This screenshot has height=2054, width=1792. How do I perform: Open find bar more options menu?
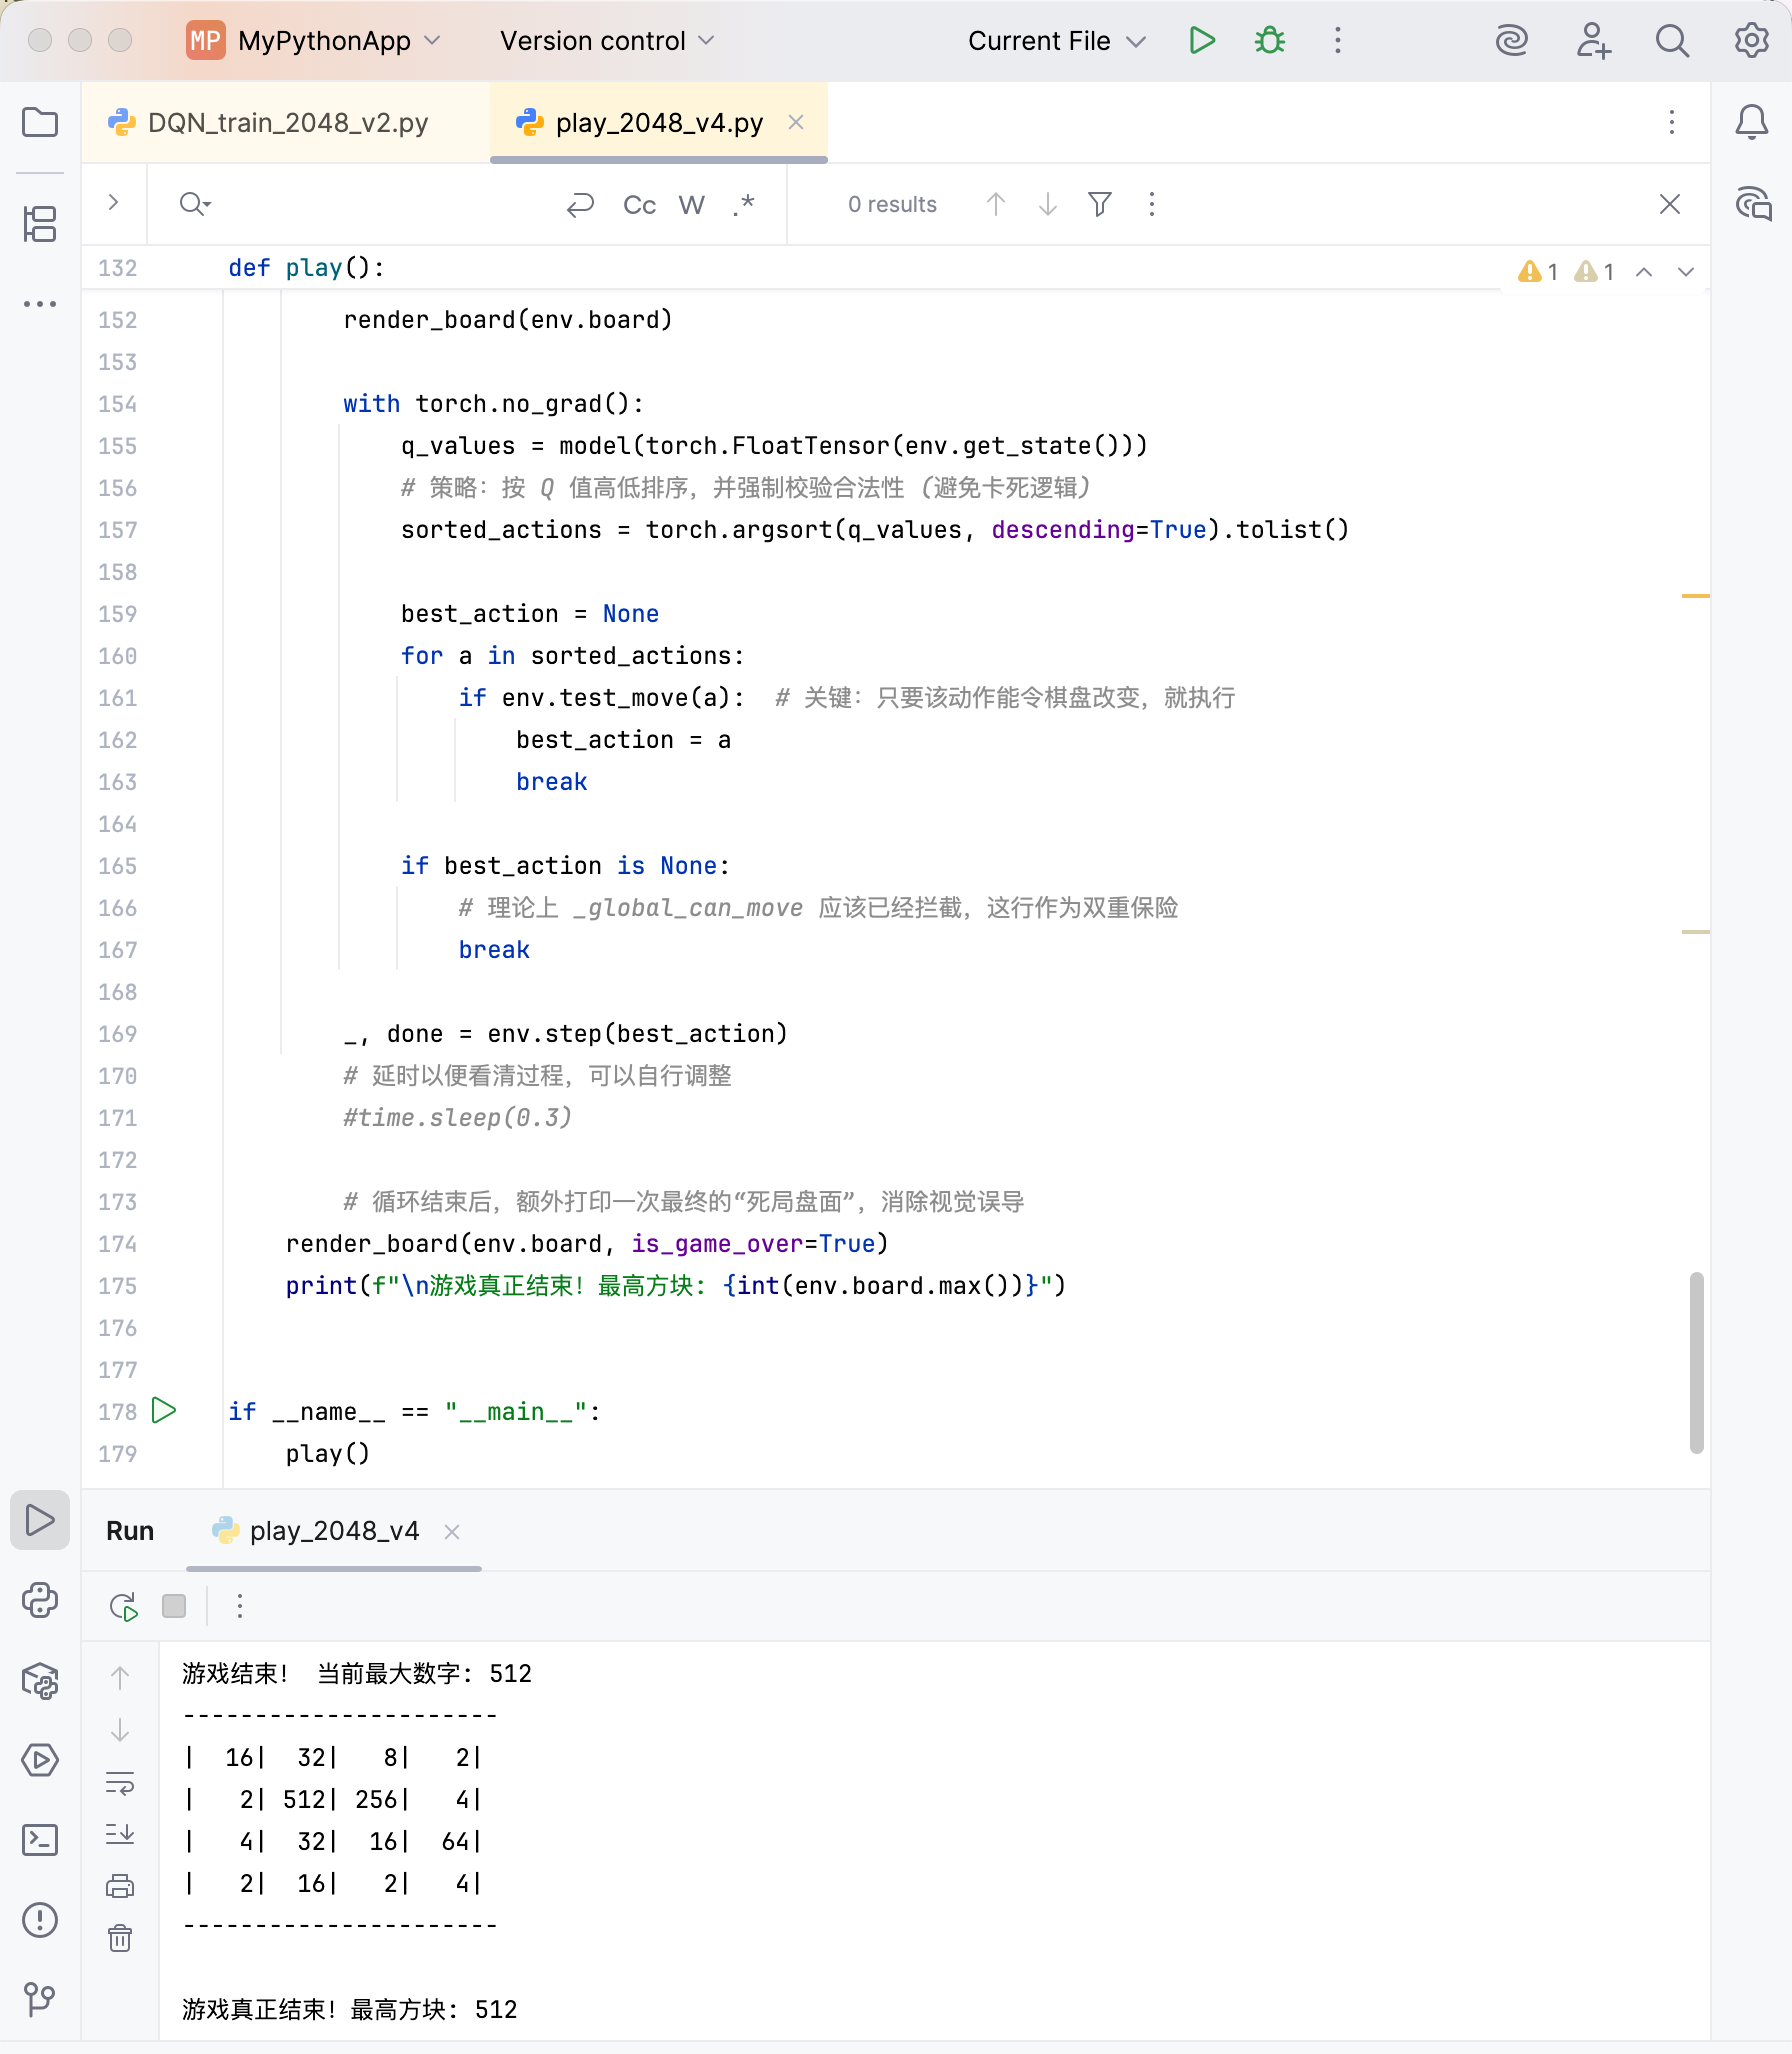coord(1152,205)
